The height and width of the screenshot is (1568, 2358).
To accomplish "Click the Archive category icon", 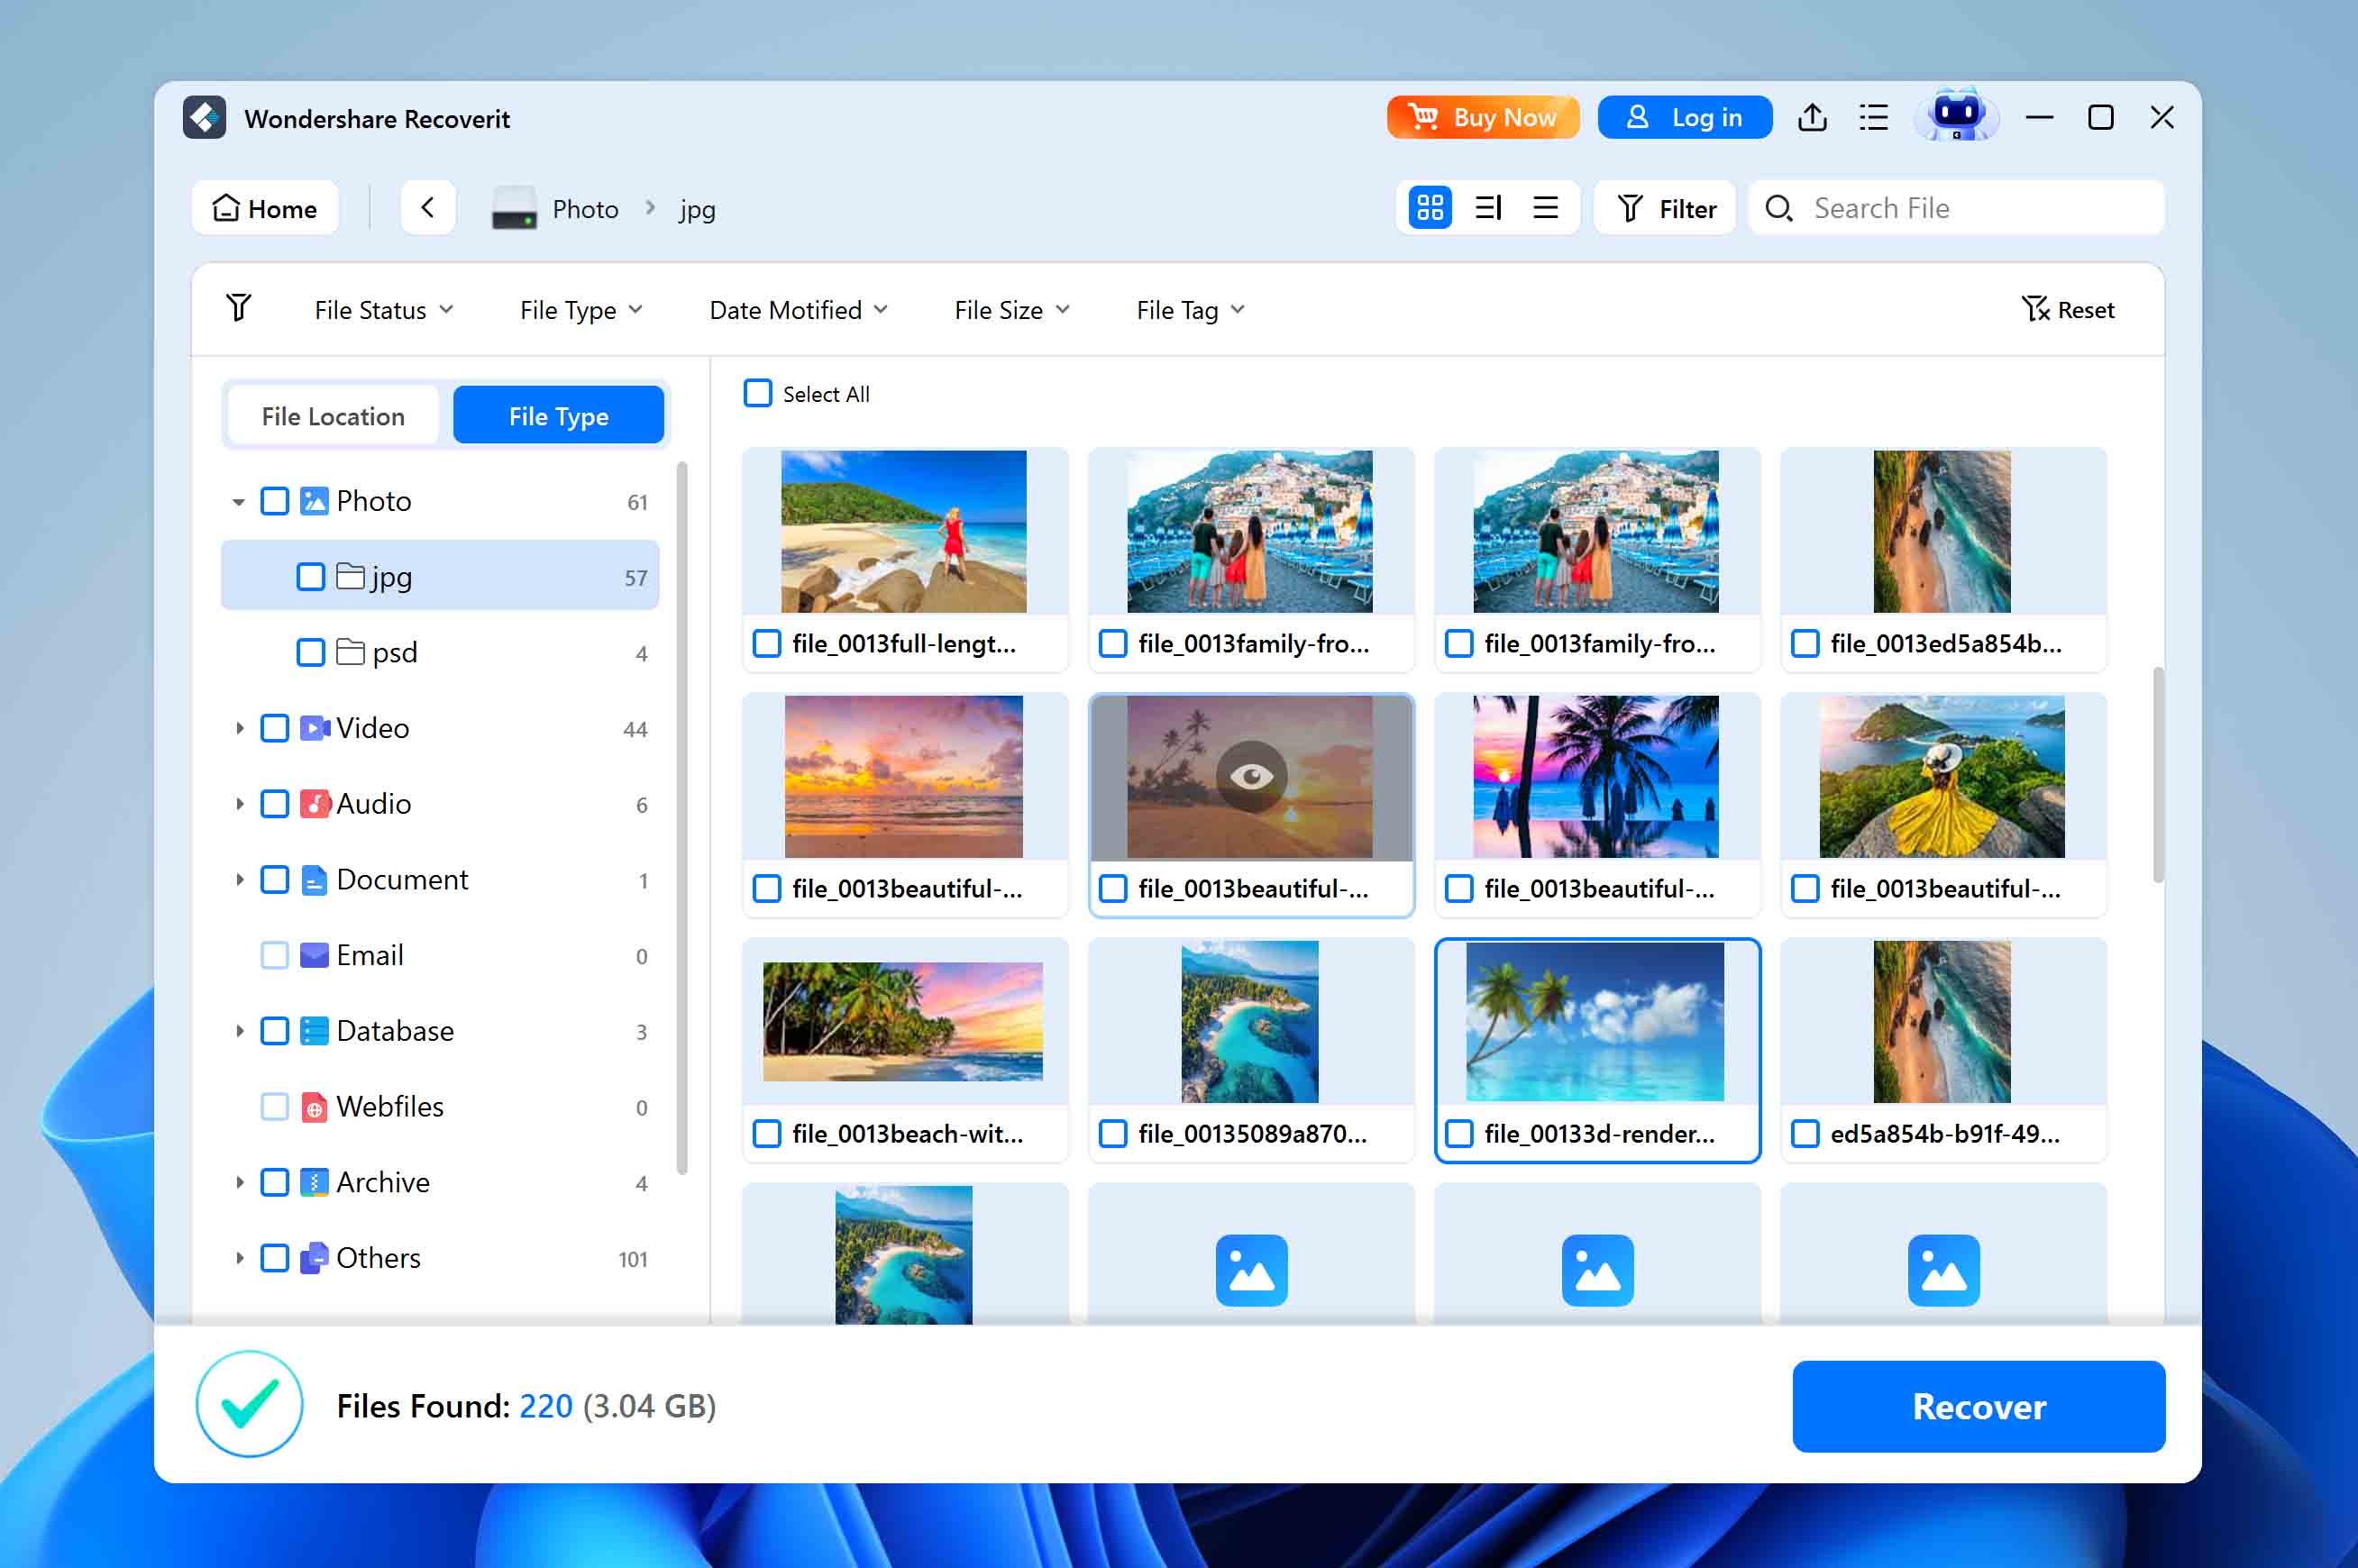I will coord(314,1182).
